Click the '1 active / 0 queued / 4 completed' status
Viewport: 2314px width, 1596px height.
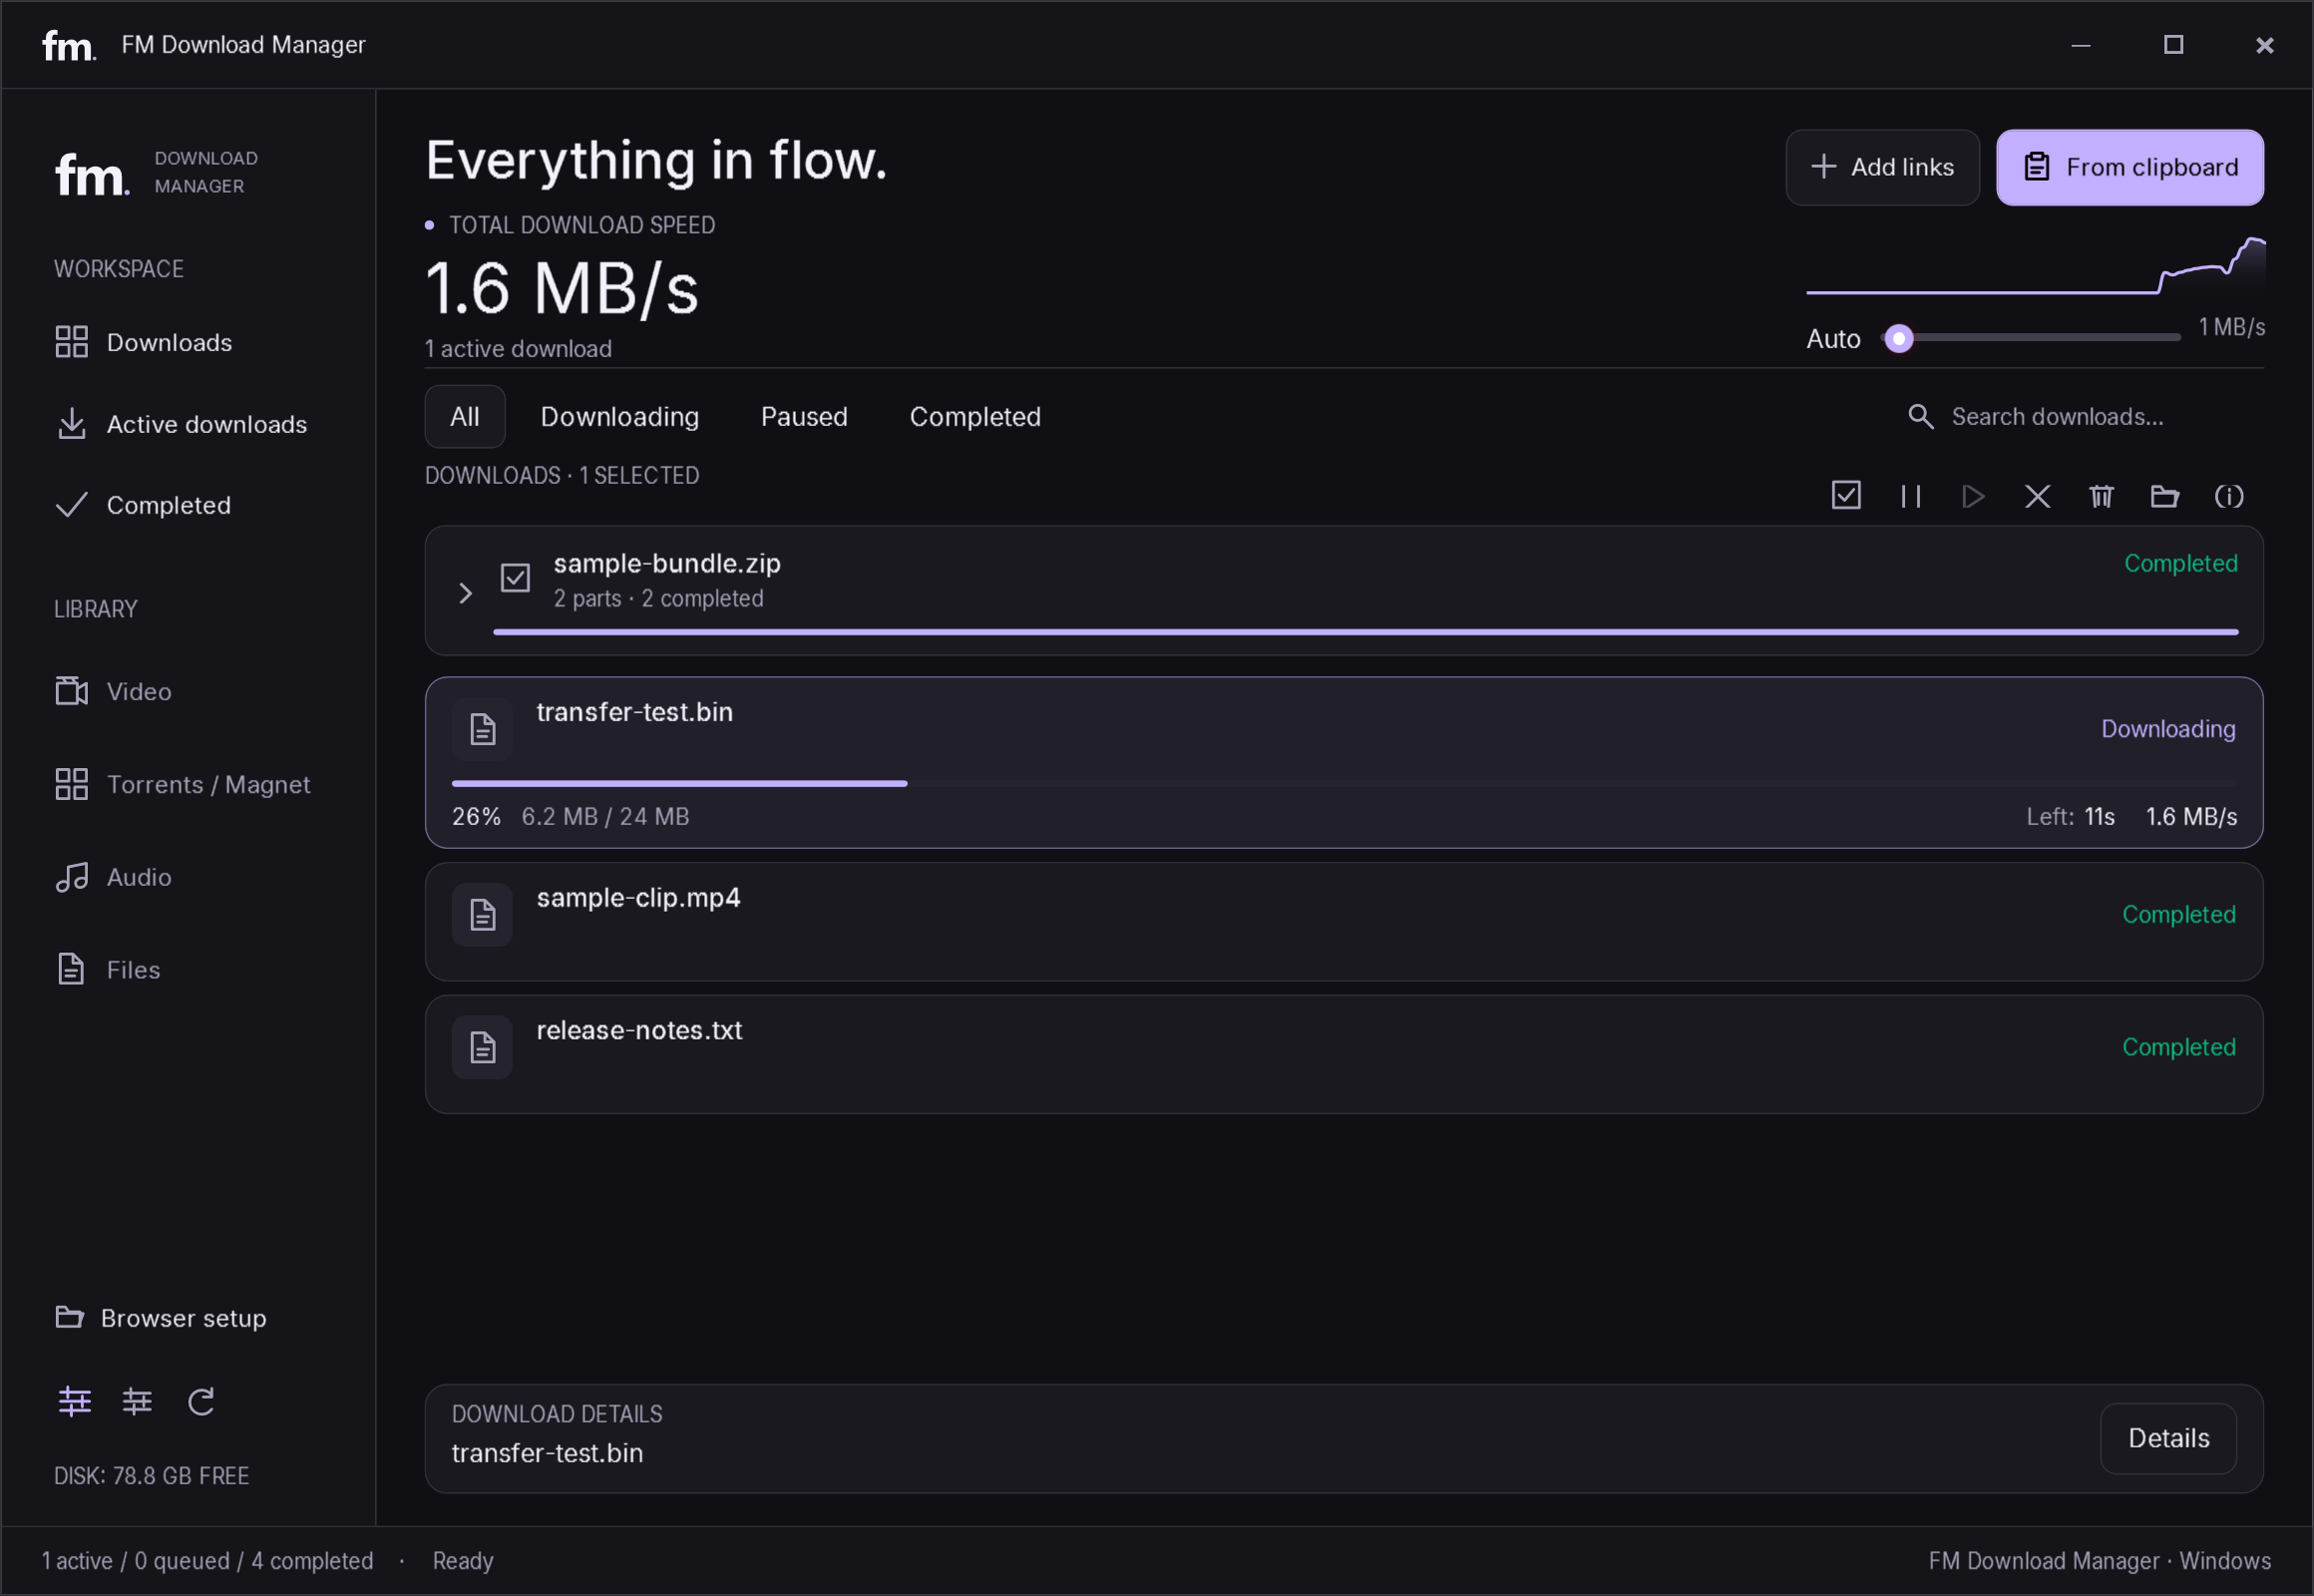tap(207, 1560)
